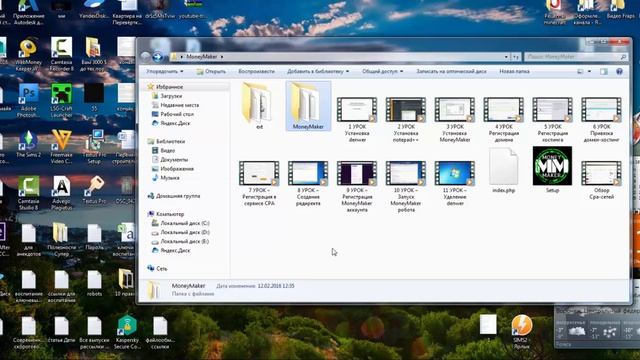Image resolution: width=640 pixels, height=360 pixels.
Task: Click Воспроизвести in the toolbar
Action: [x=256, y=71]
